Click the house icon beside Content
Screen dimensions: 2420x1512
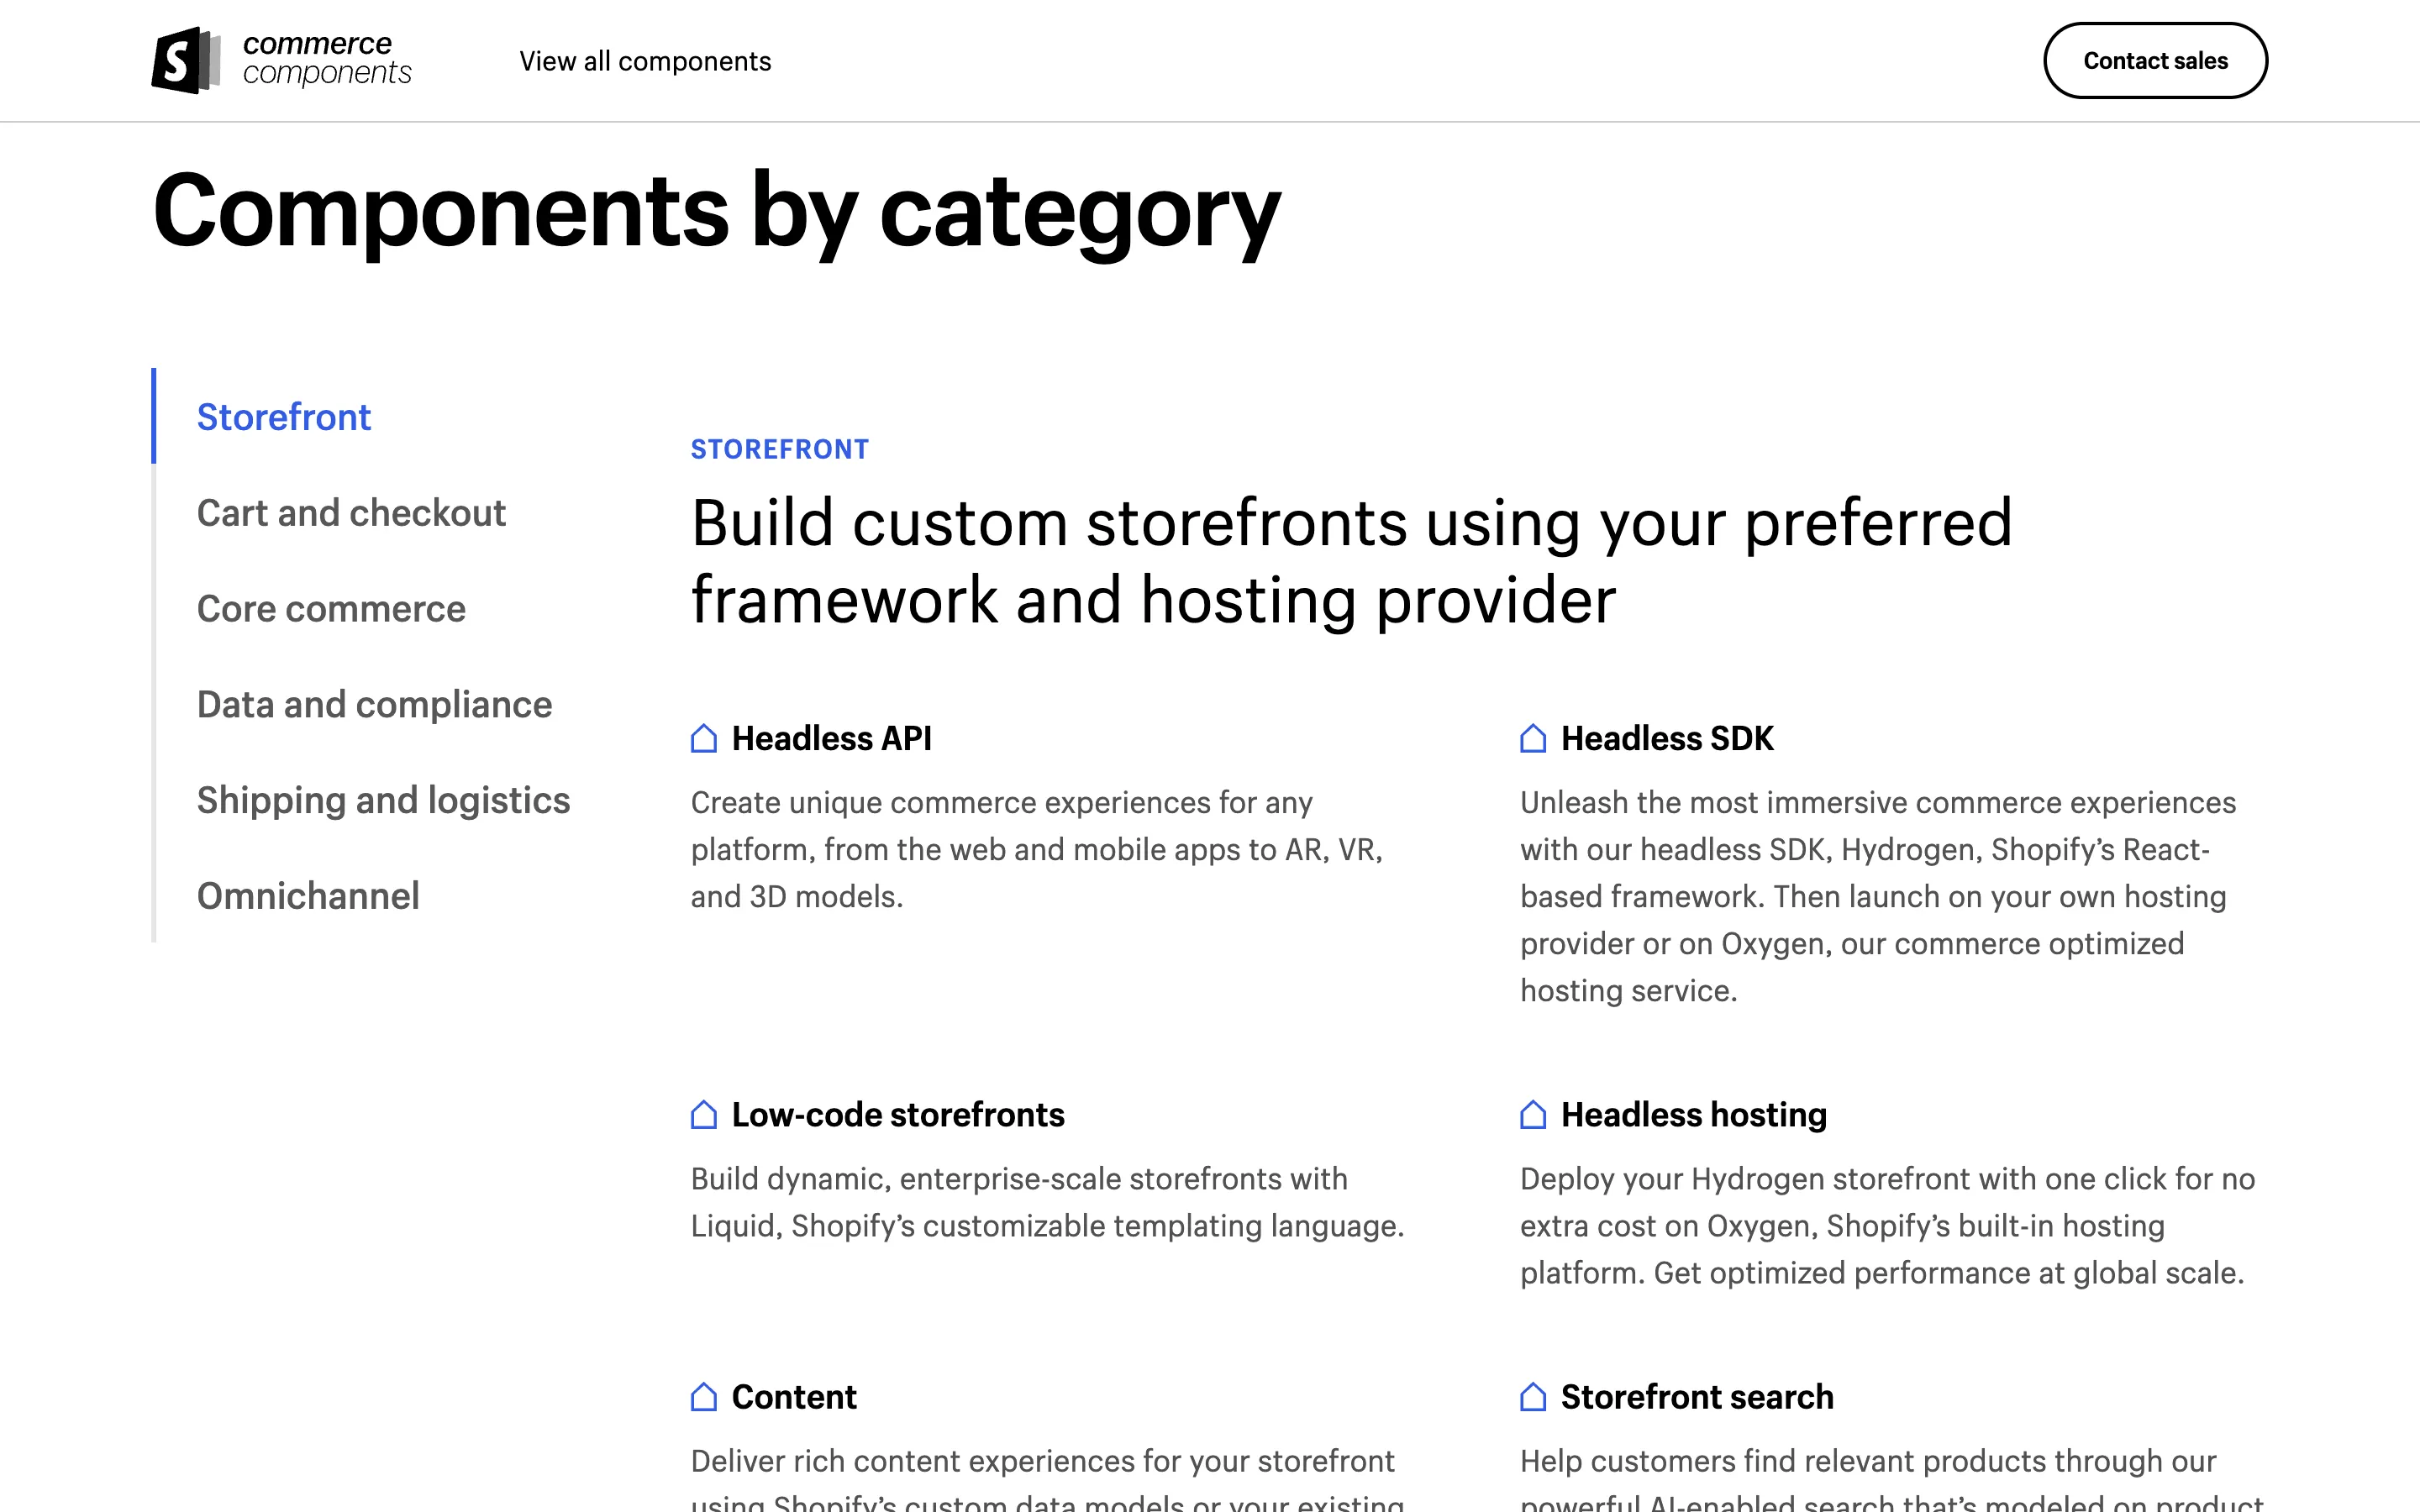tap(704, 1396)
